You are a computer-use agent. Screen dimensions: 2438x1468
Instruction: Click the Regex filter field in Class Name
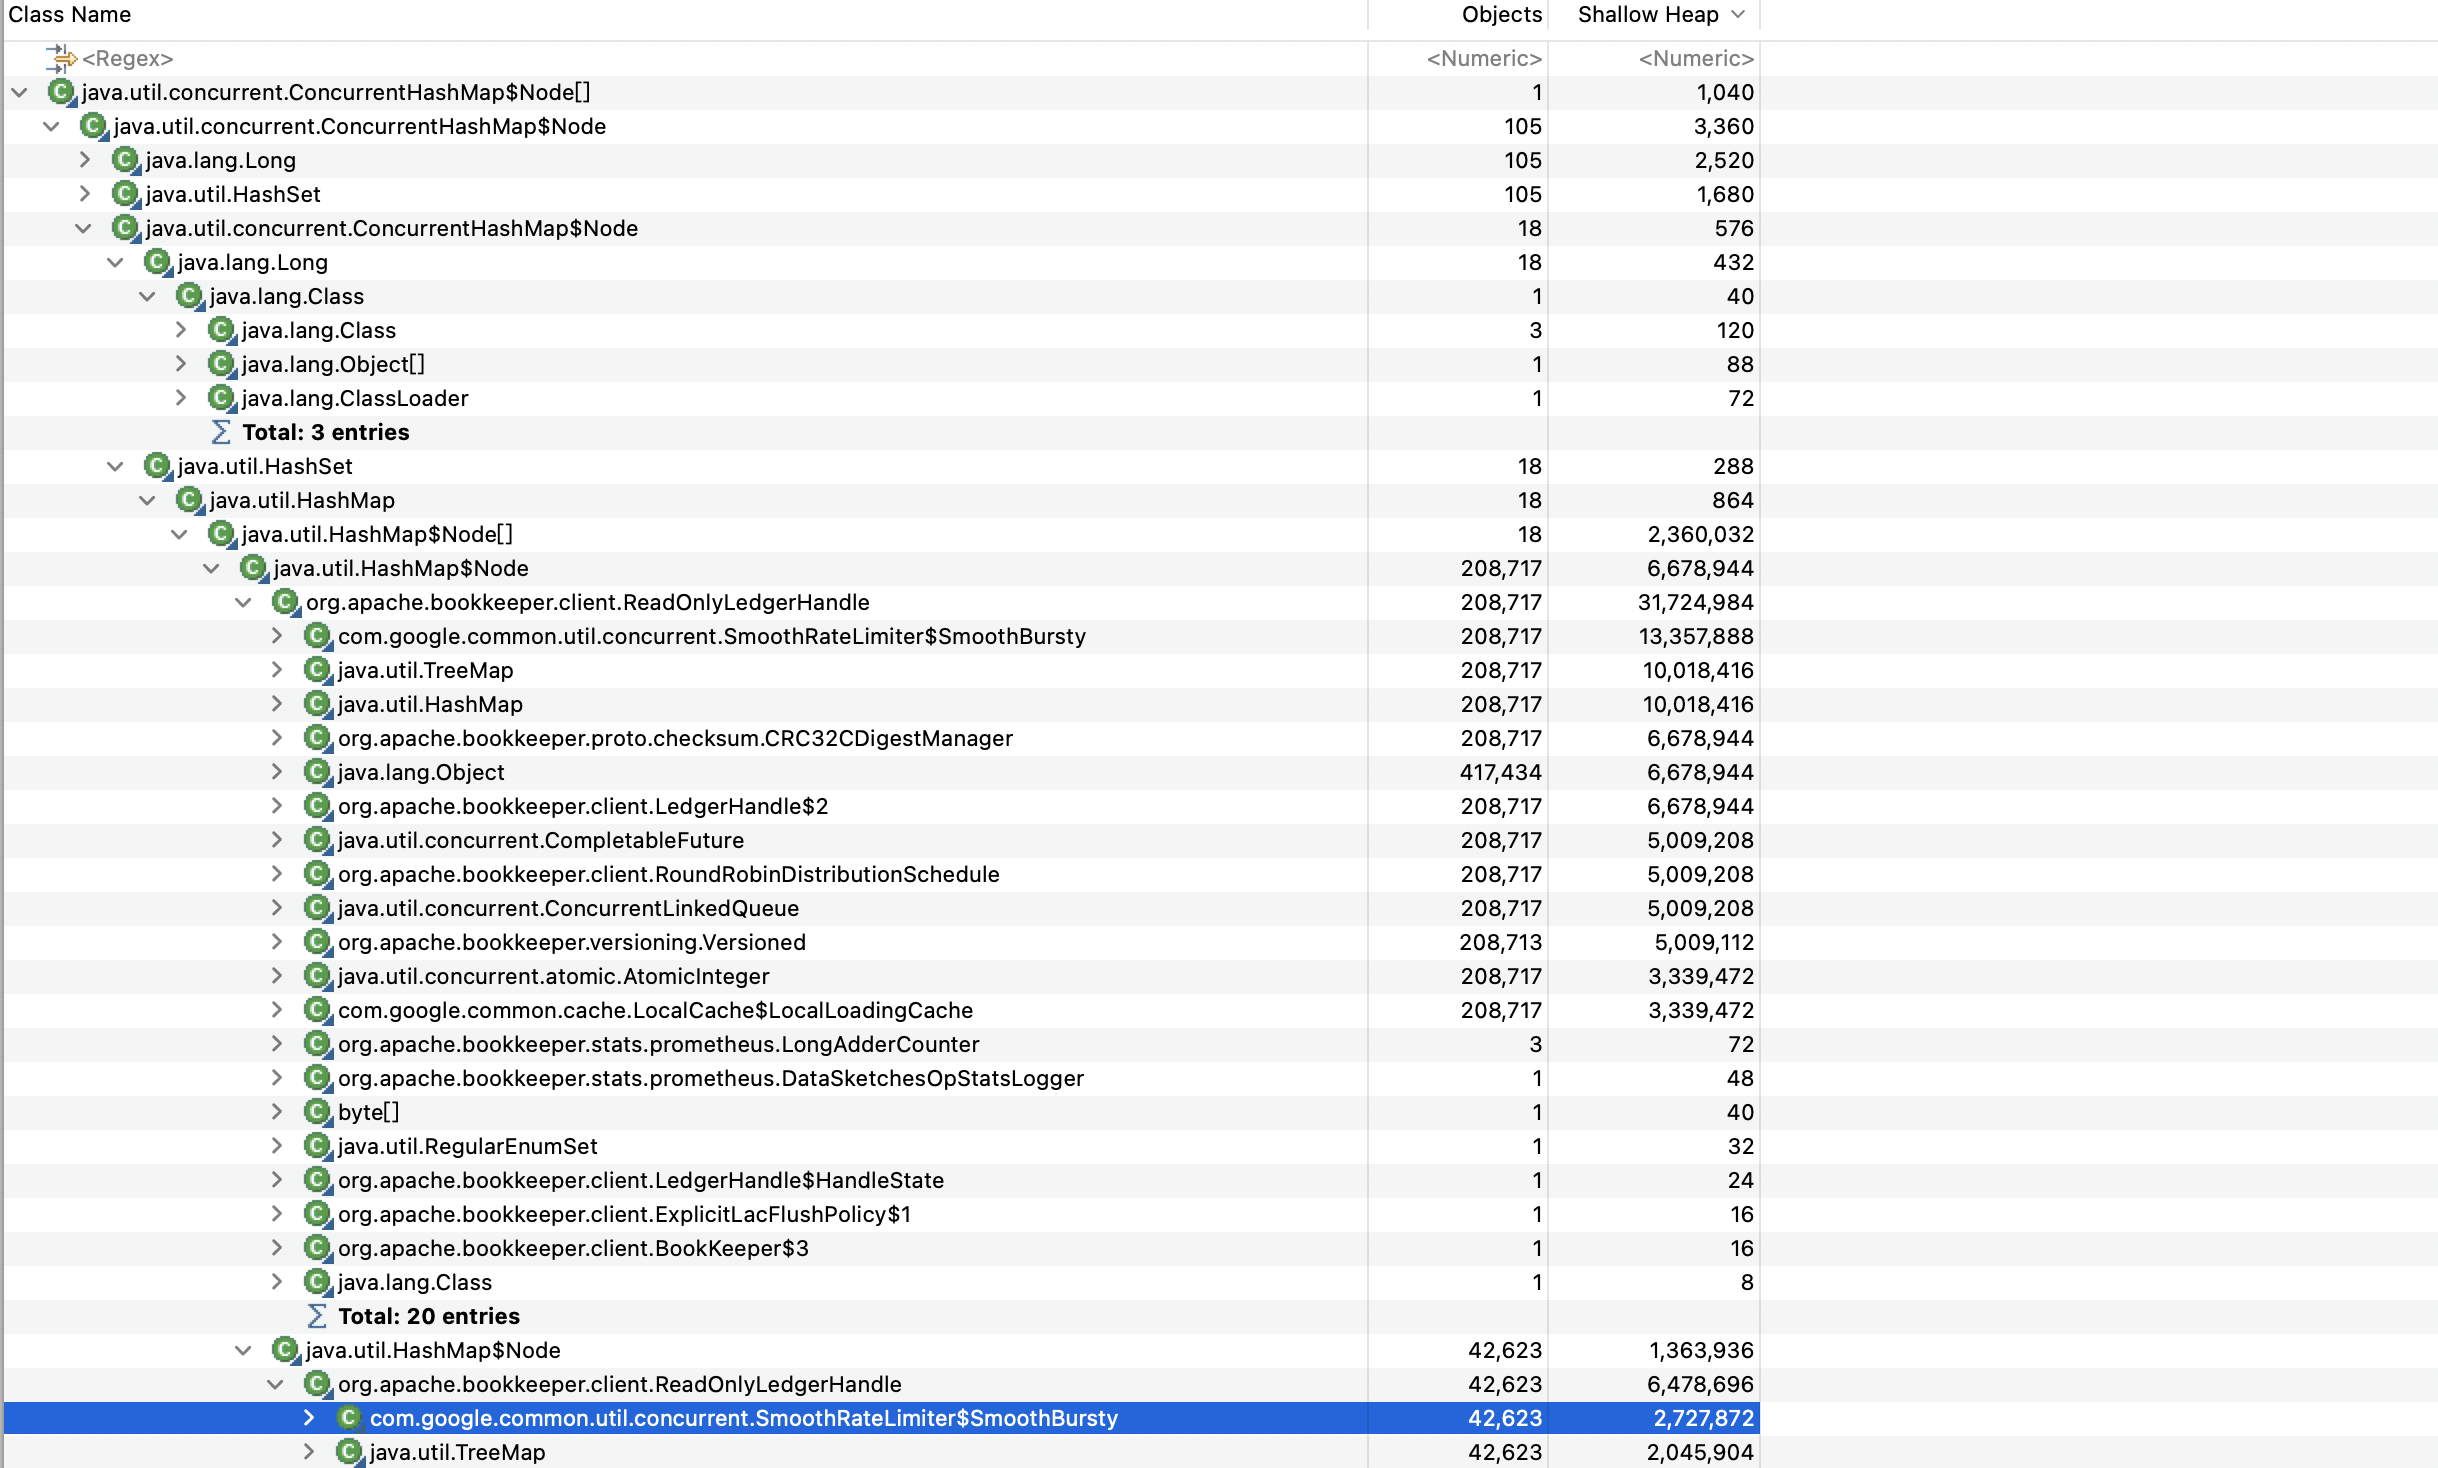[x=128, y=59]
